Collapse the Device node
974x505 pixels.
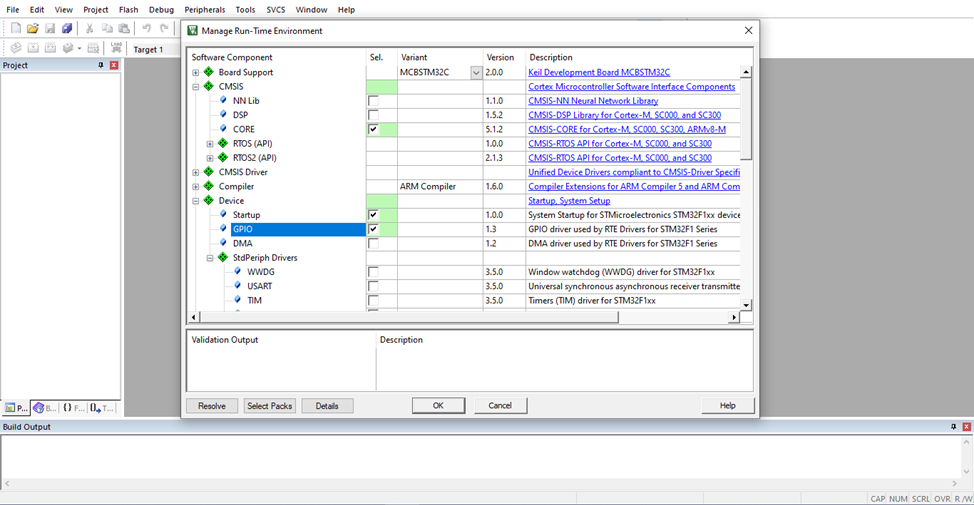(x=196, y=201)
